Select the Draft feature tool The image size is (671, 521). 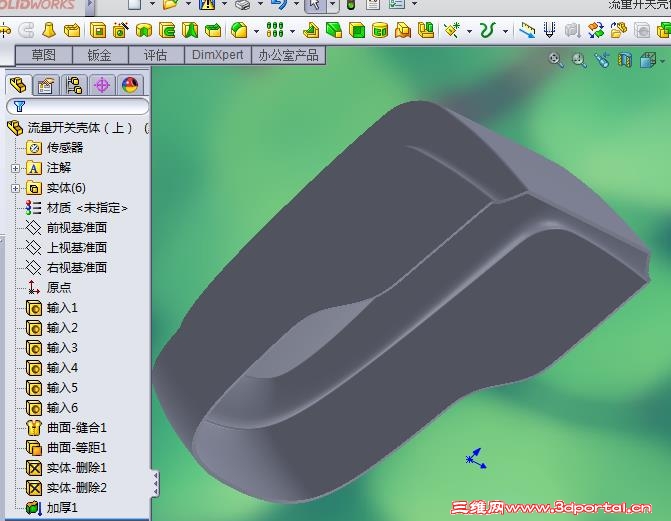click(x=334, y=30)
